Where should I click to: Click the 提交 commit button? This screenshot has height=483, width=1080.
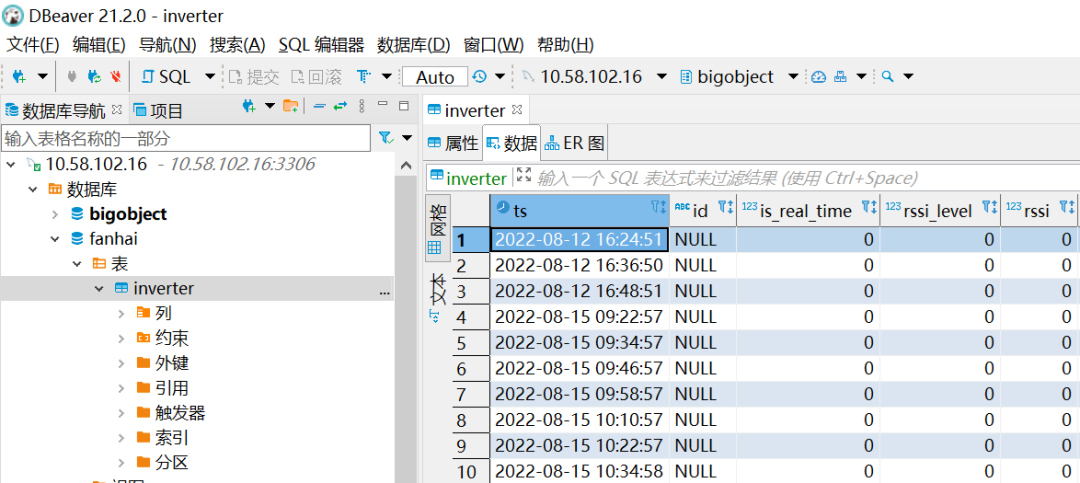(x=253, y=76)
